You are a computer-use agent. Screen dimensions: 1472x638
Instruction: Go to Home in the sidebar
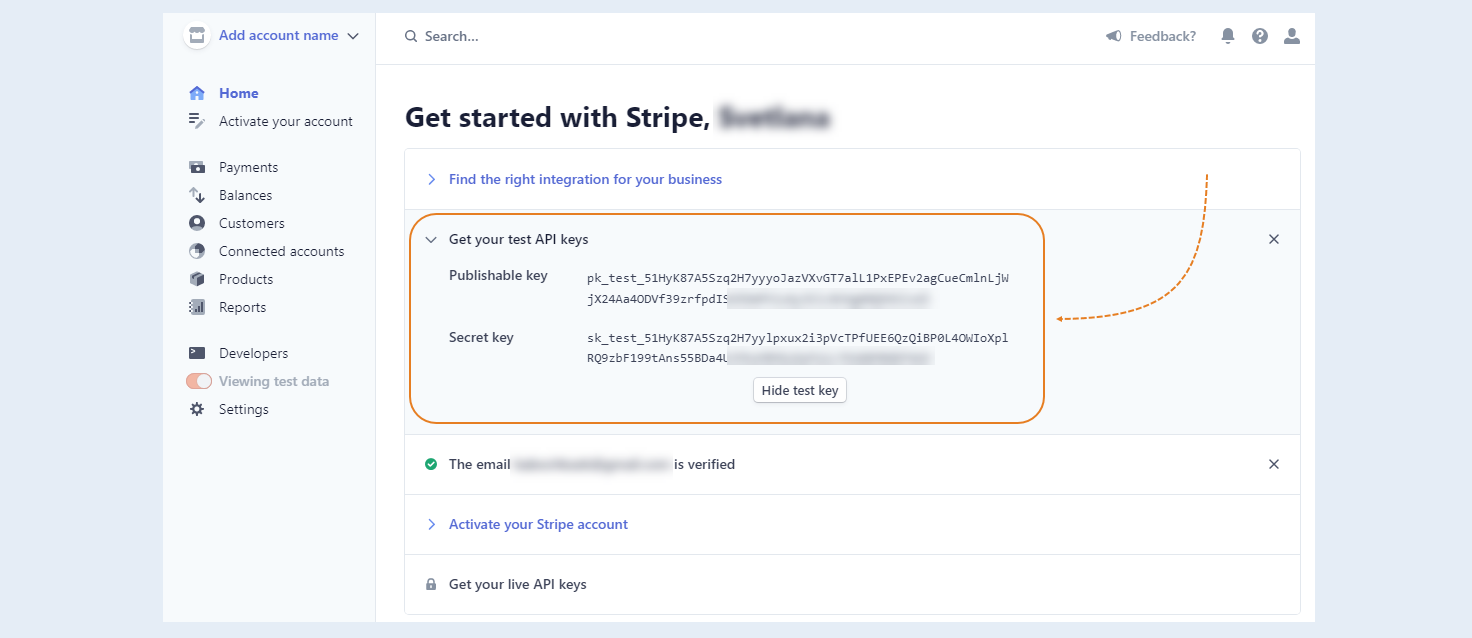(239, 93)
